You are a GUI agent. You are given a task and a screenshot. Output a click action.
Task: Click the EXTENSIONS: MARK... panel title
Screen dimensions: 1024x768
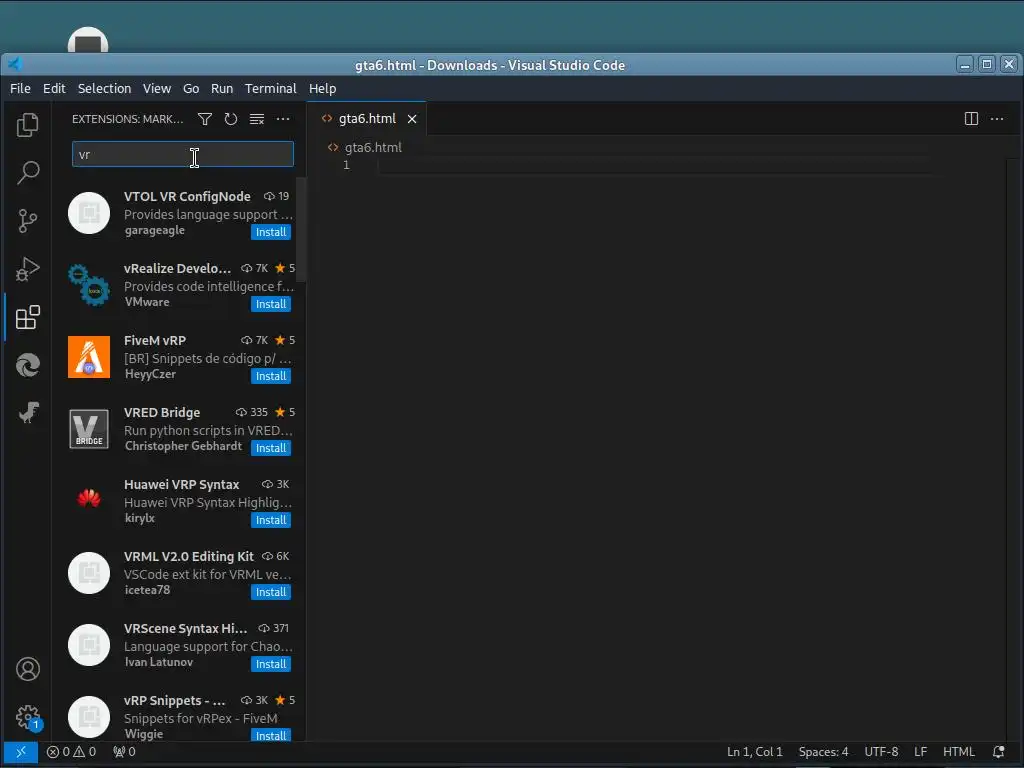click(x=127, y=119)
